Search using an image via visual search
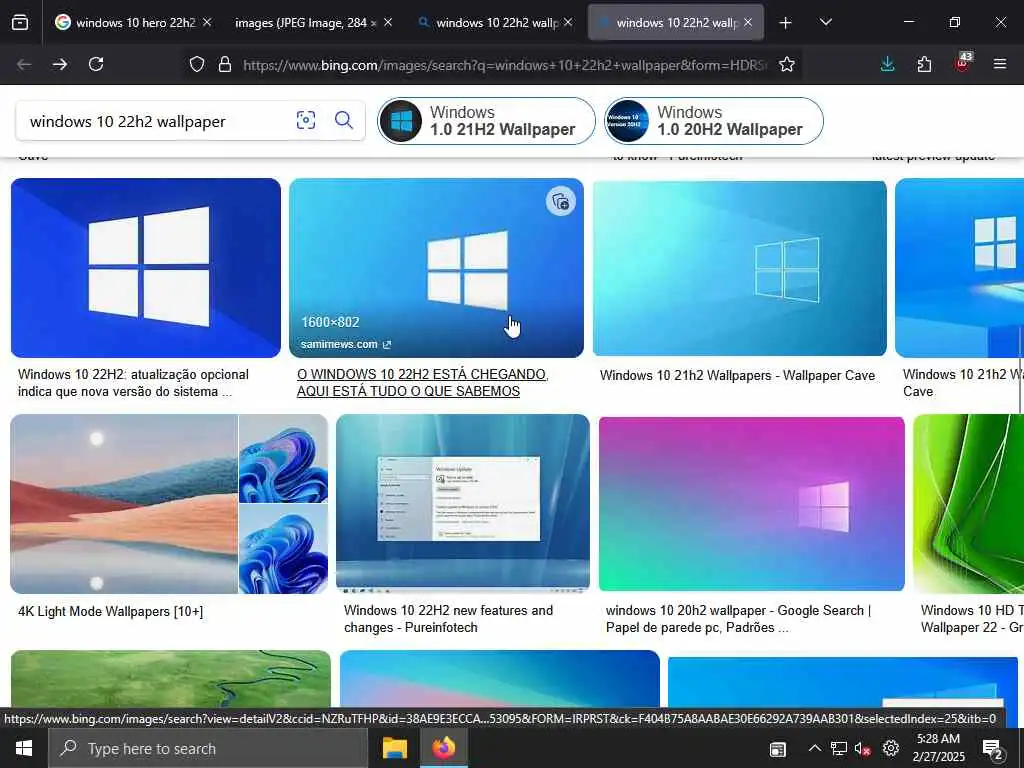Image resolution: width=1024 pixels, height=768 pixels. point(306,120)
